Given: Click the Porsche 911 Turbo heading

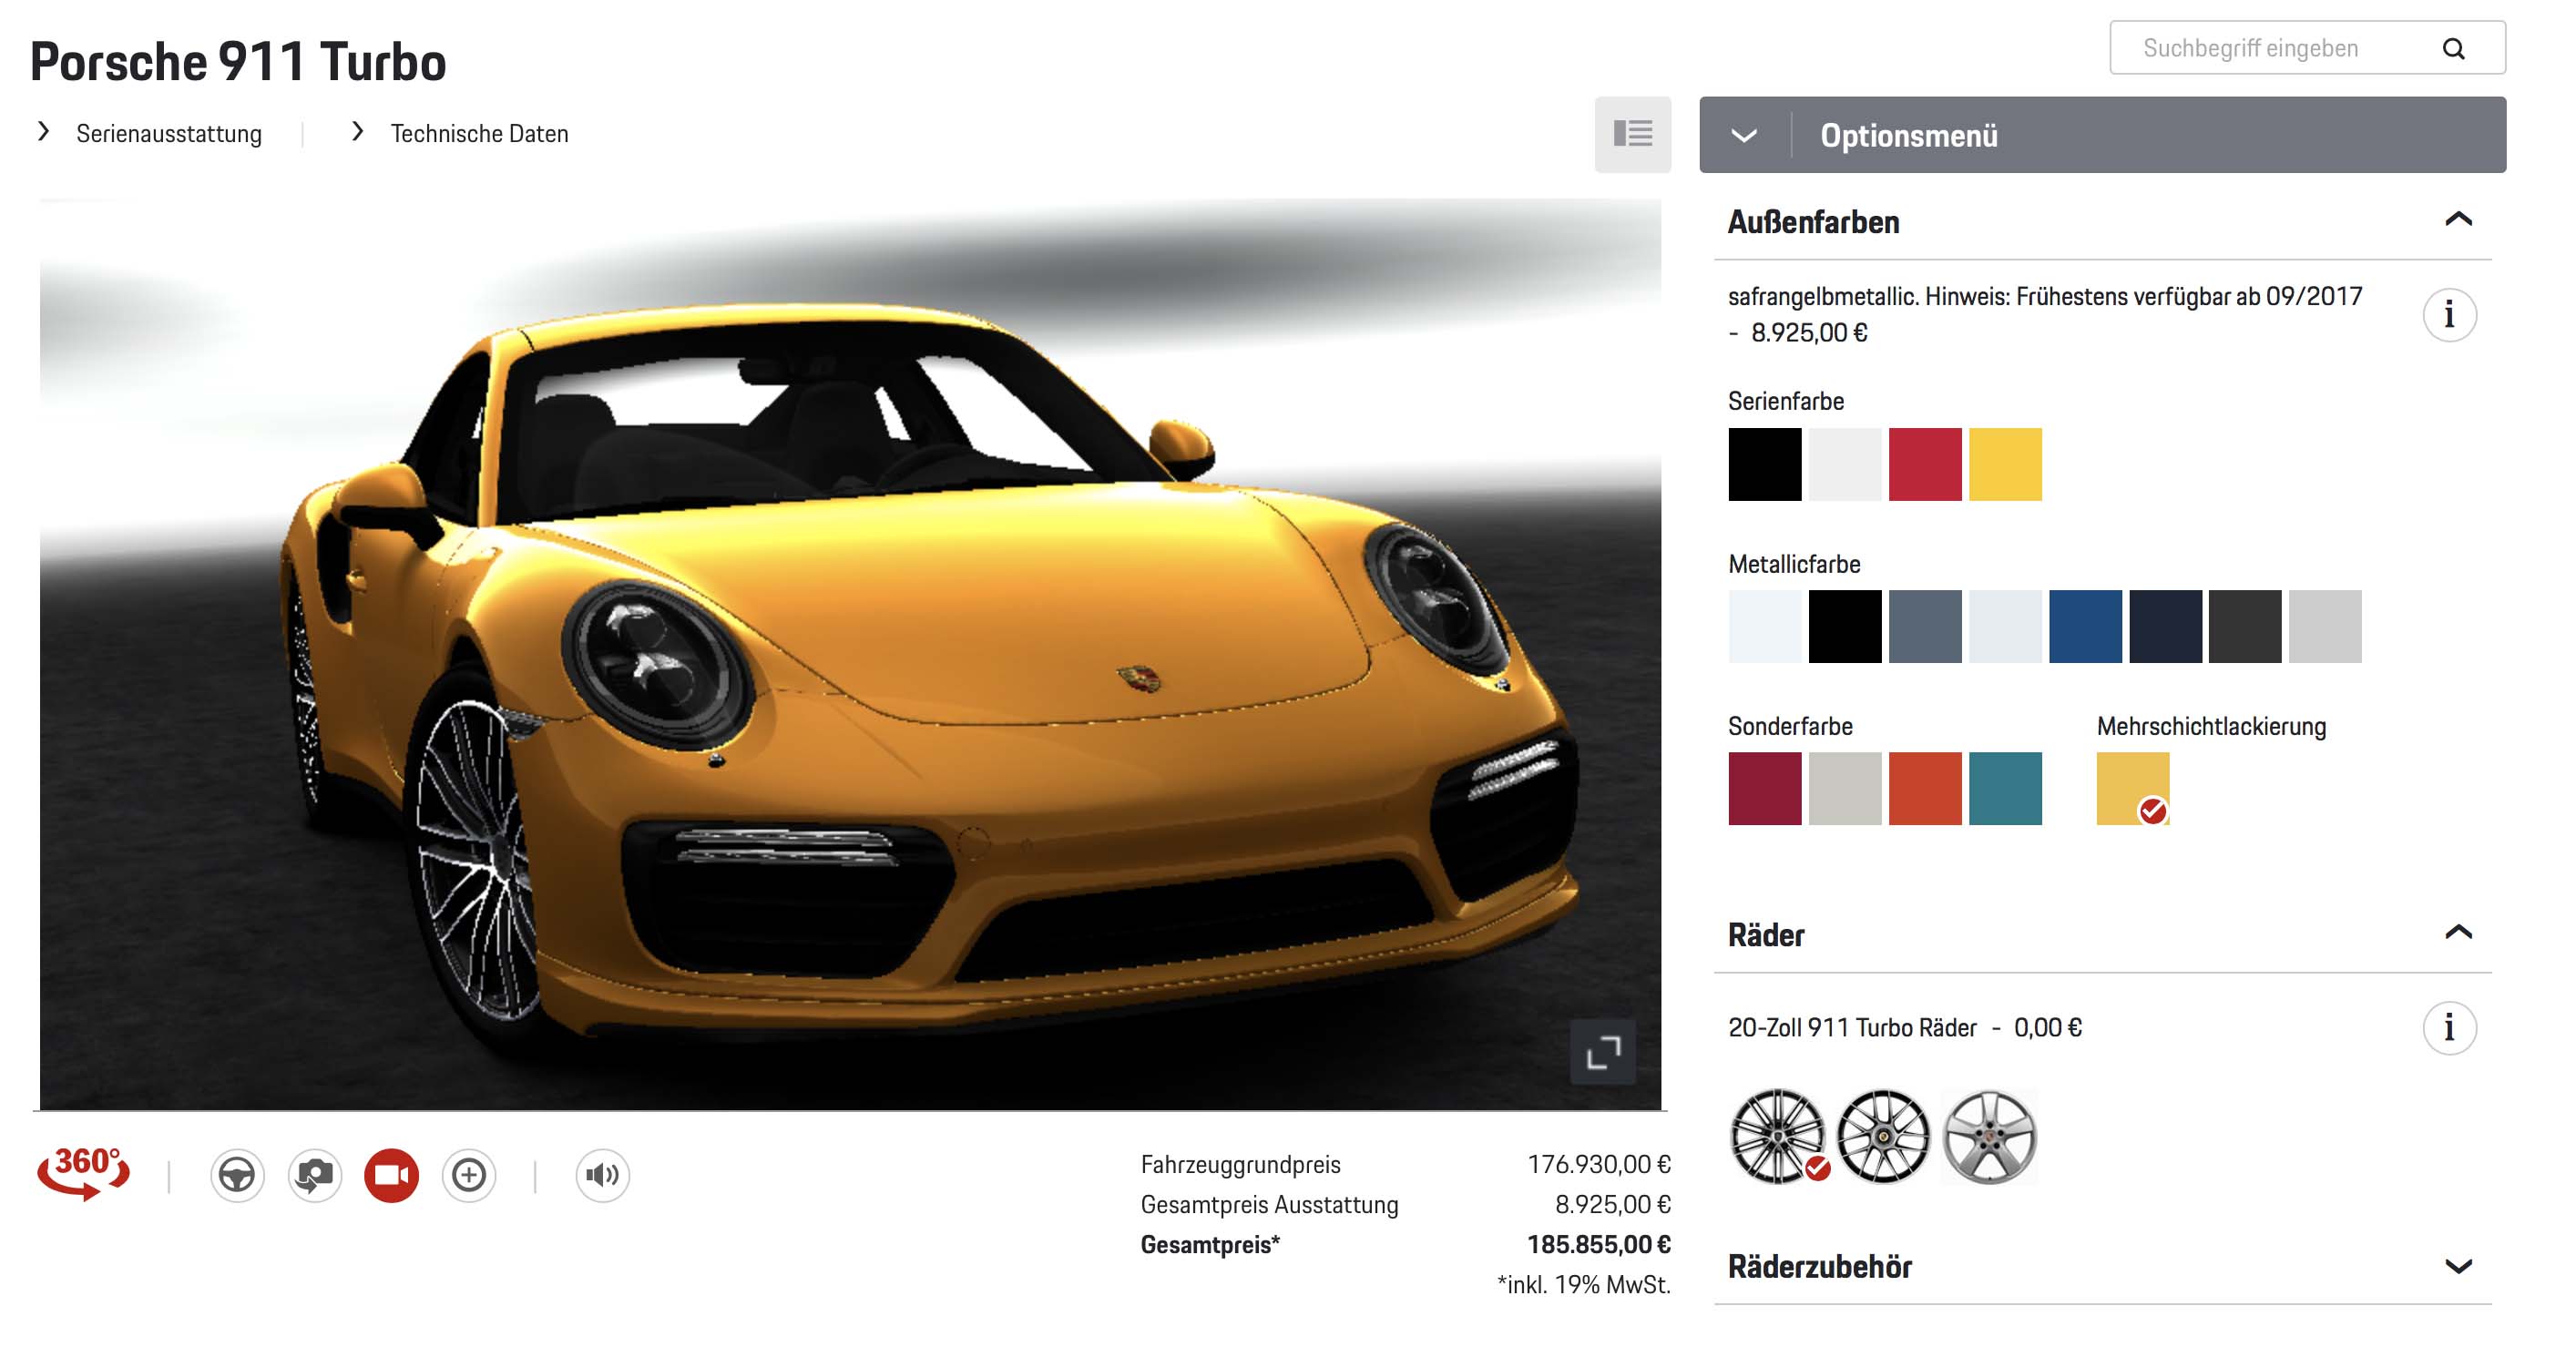Looking at the screenshot, I should point(238,62).
